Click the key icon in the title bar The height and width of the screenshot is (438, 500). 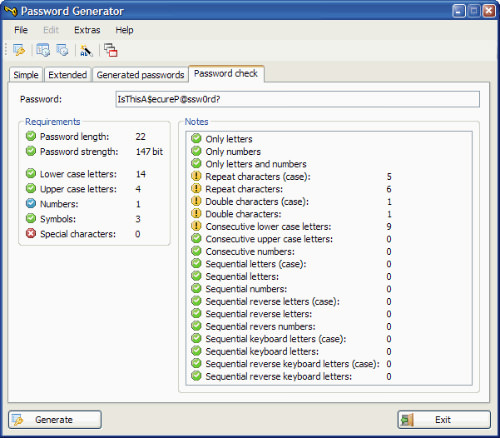click(11, 11)
